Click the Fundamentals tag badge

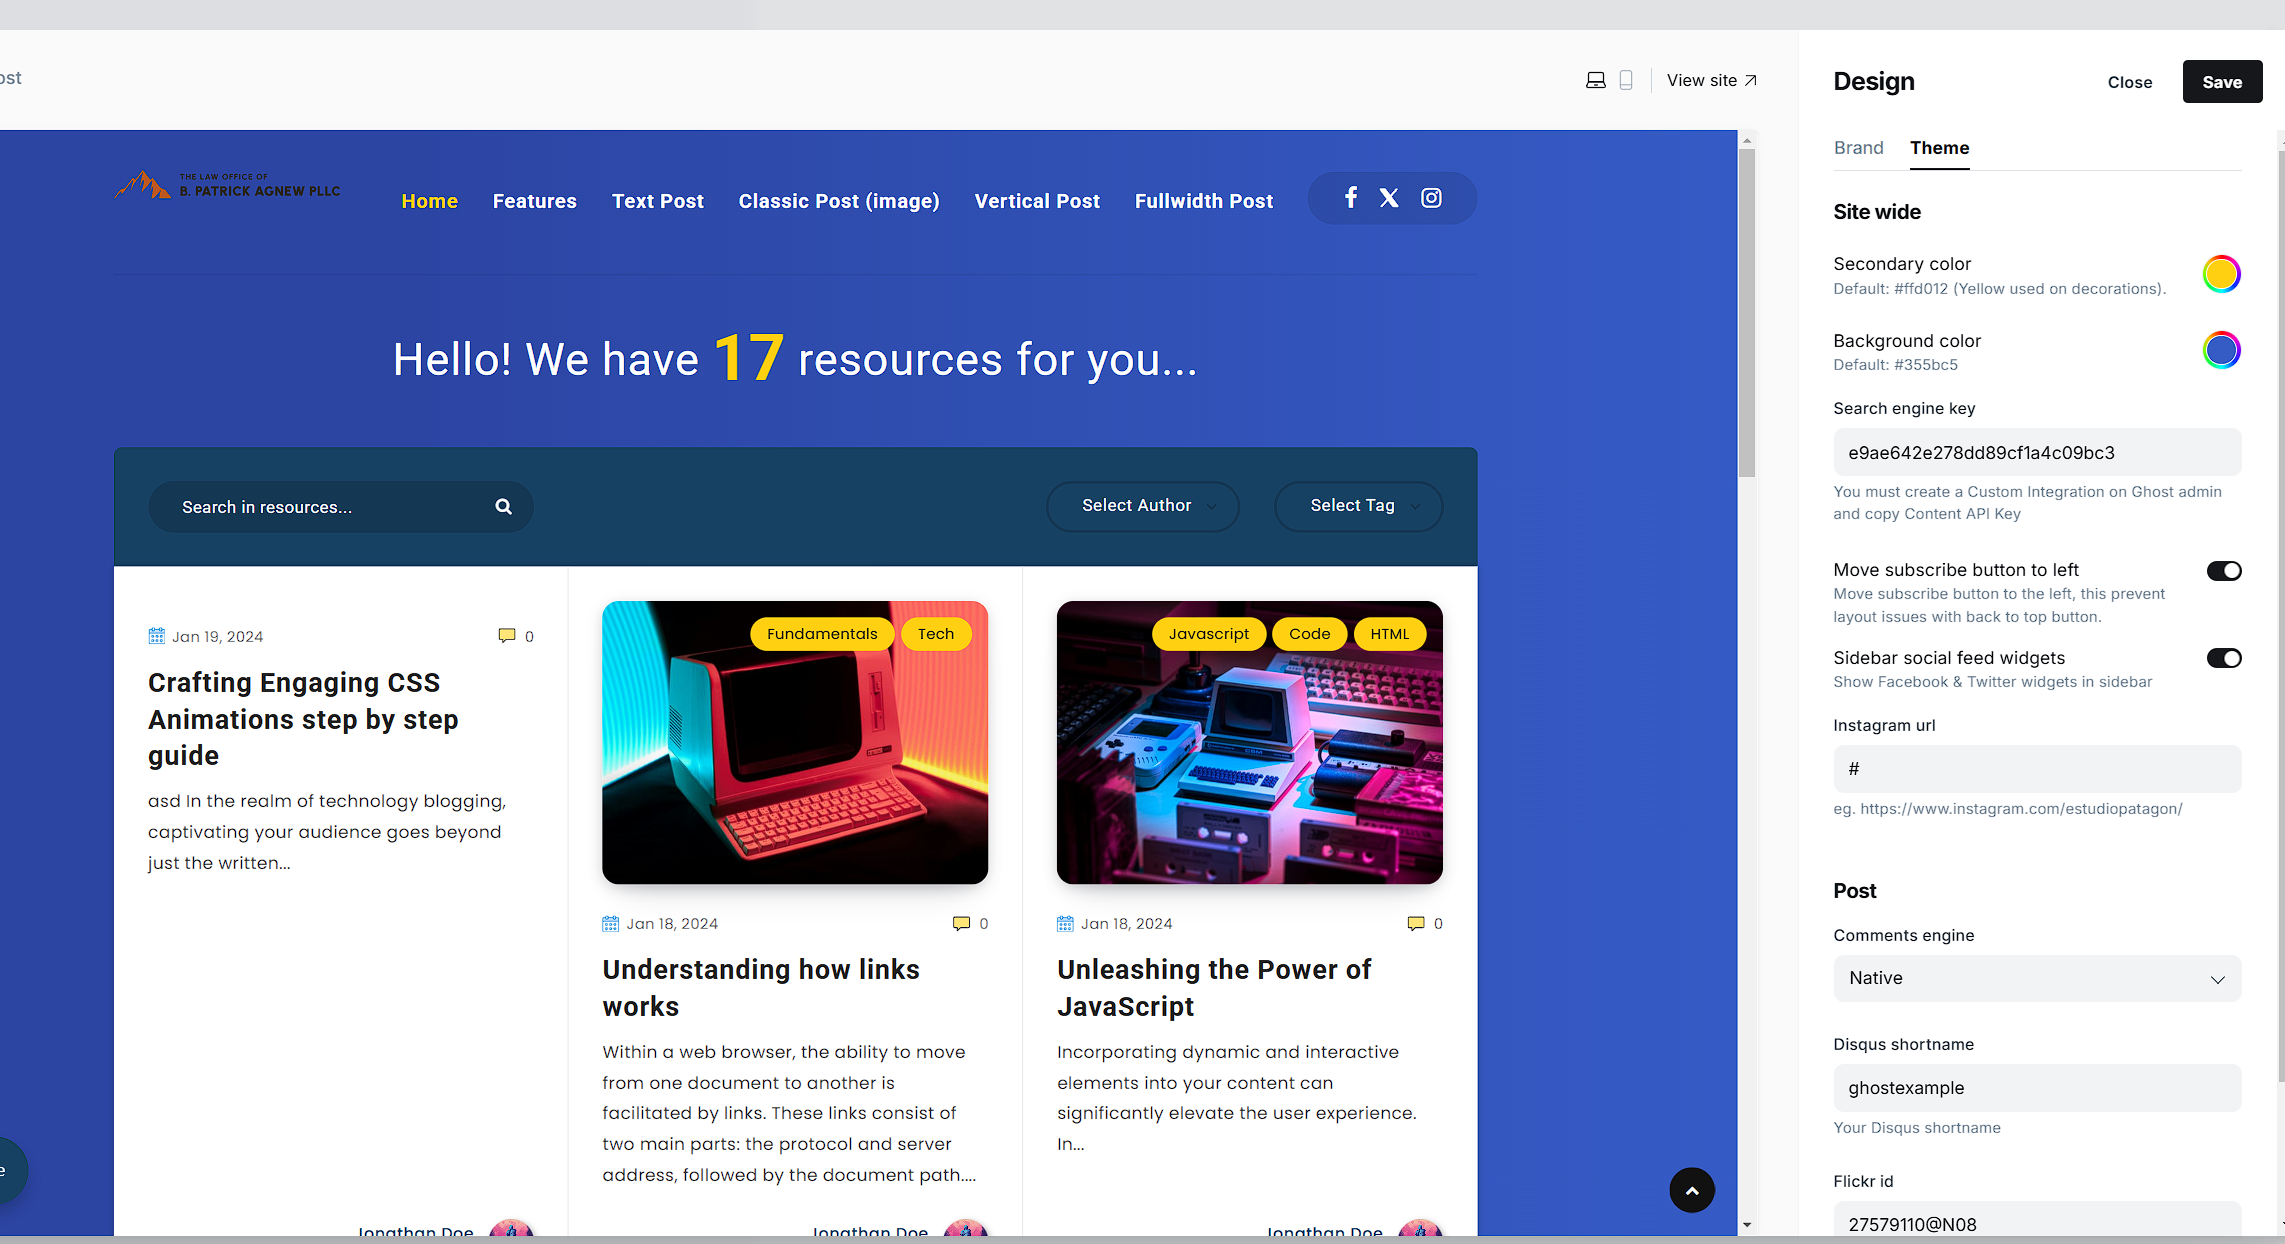822,634
